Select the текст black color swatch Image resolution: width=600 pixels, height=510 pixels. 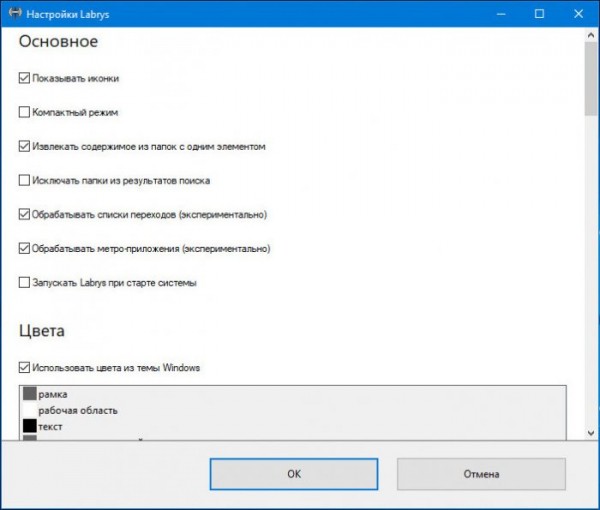pyautogui.click(x=30, y=426)
